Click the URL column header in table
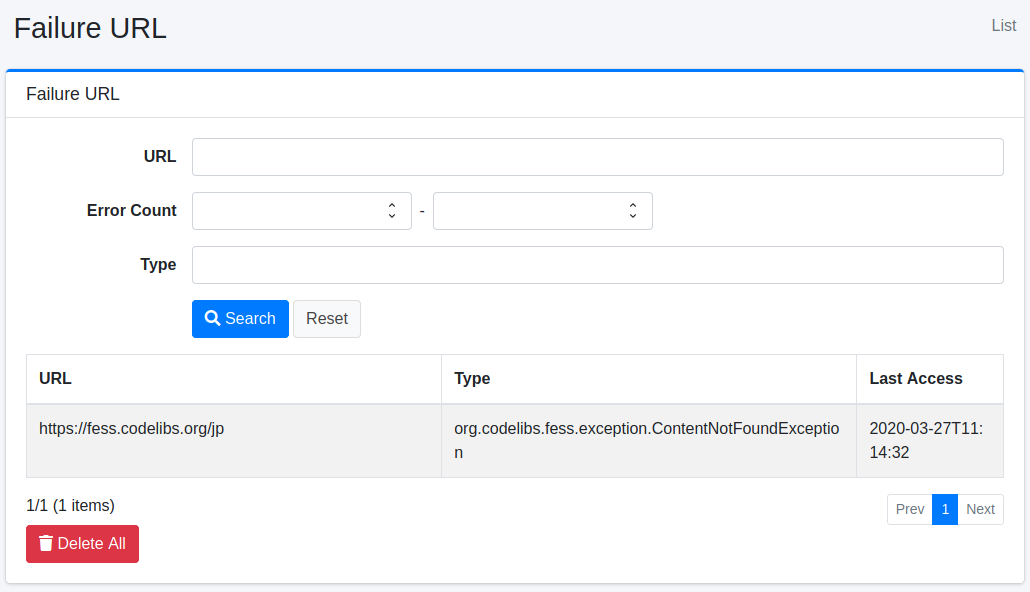 click(55, 379)
